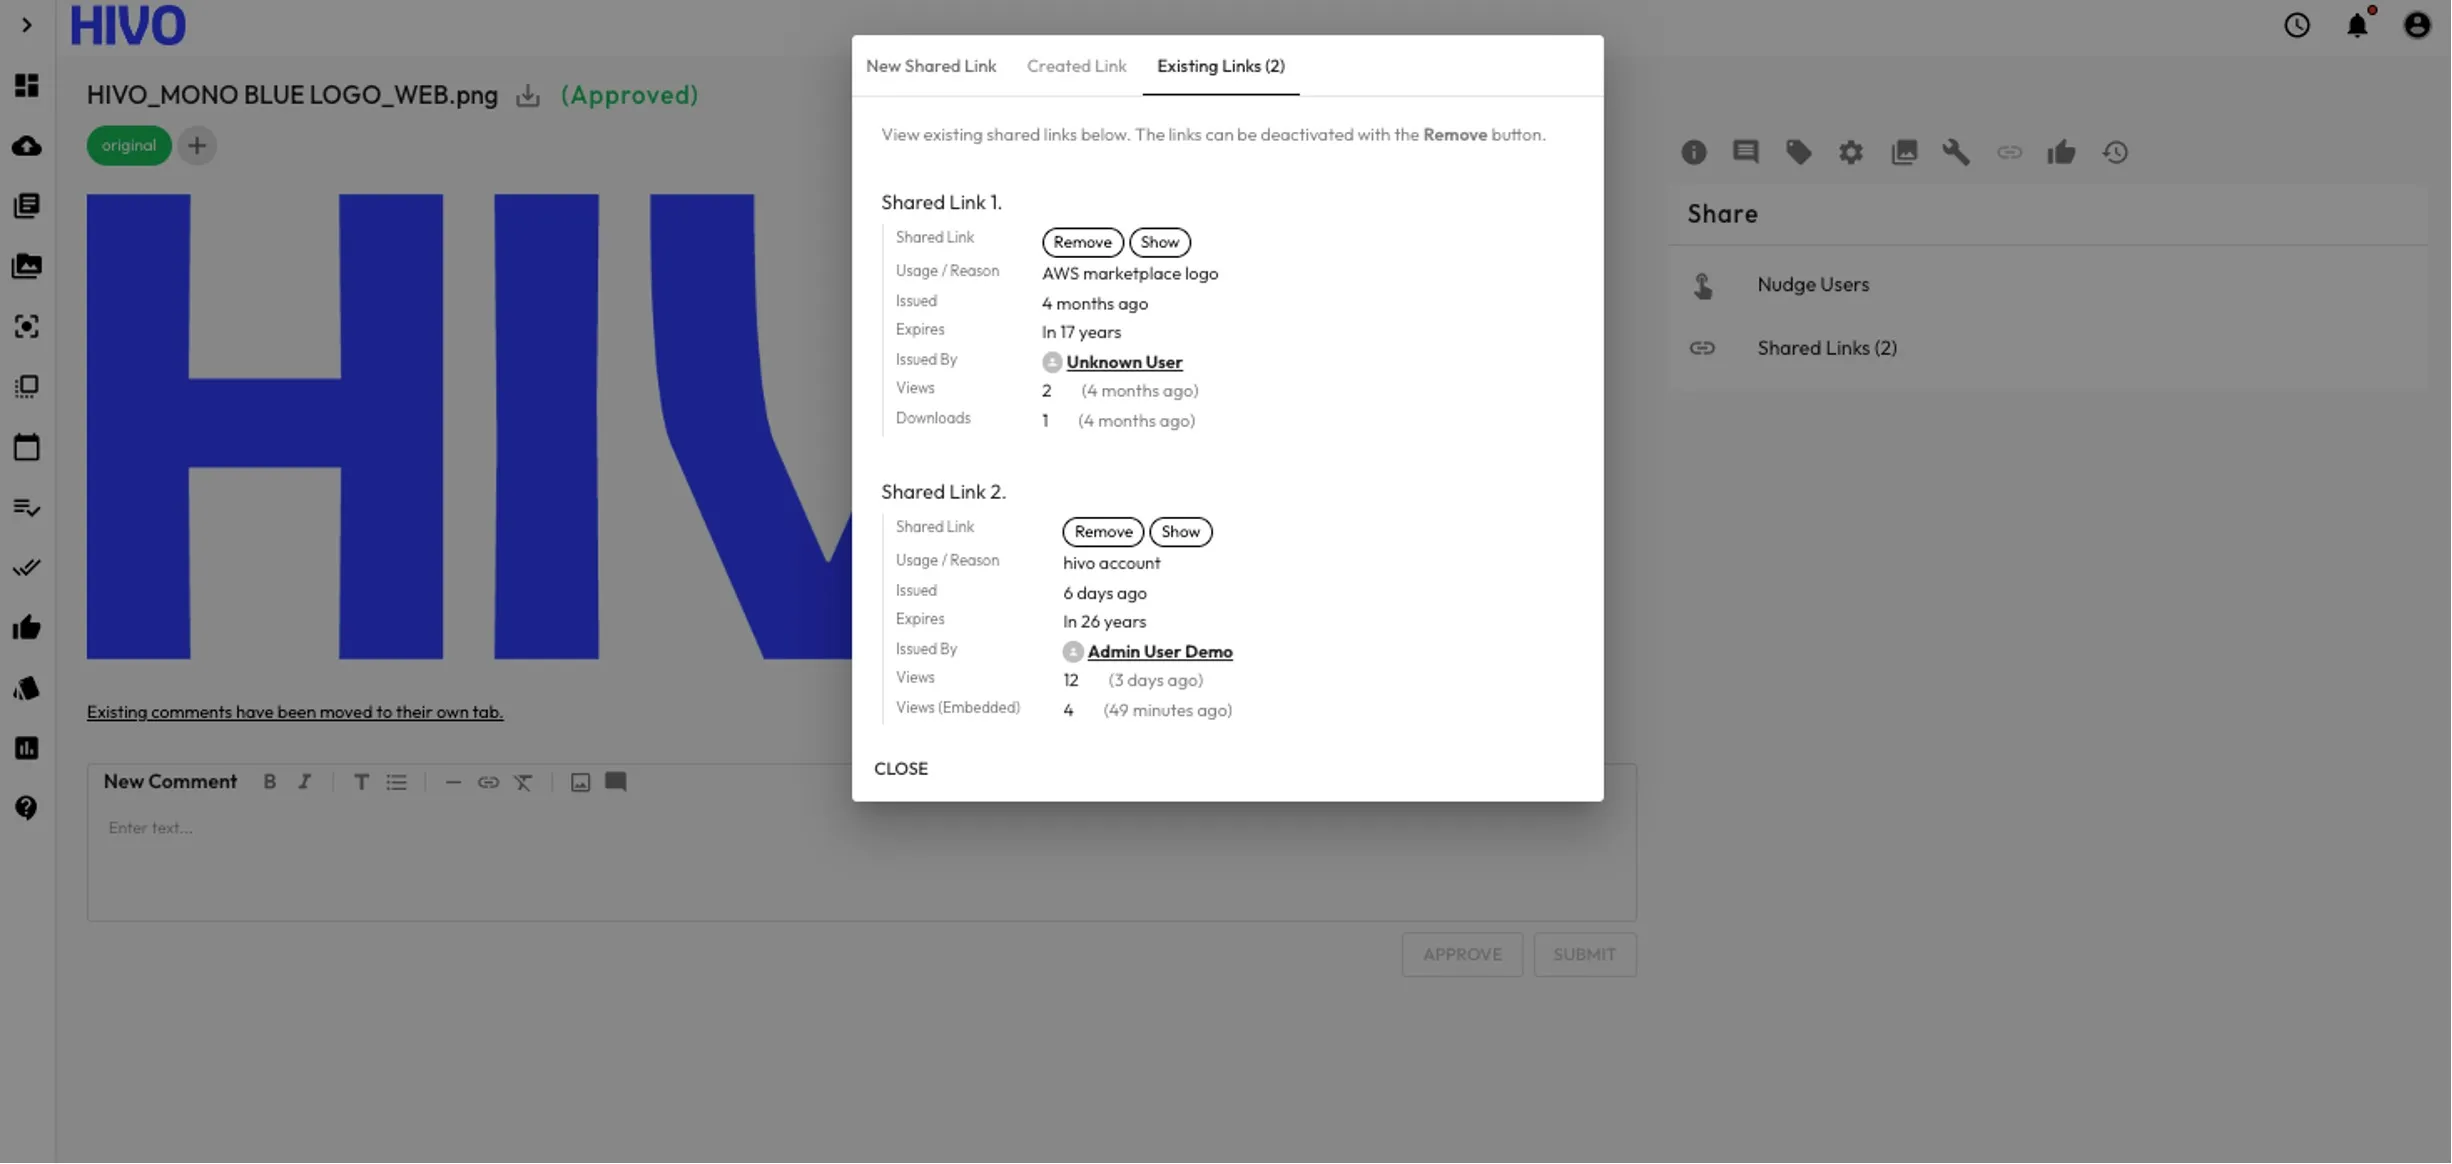
Task: Follow the existing comments moved link
Action: coord(295,712)
